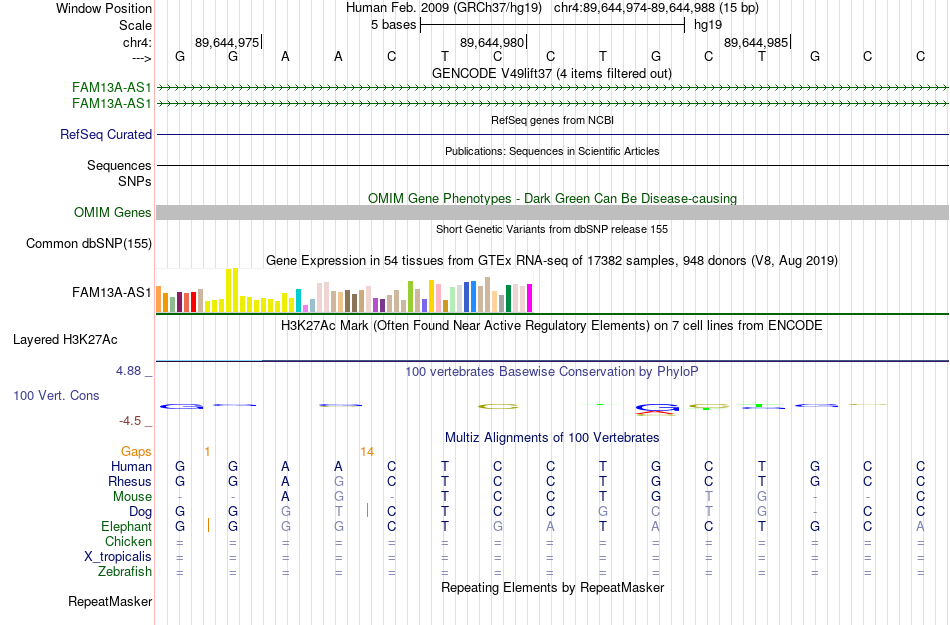
Task: Open GENCODE V49lift37 track title
Action: pyautogui.click(x=552, y=74)
